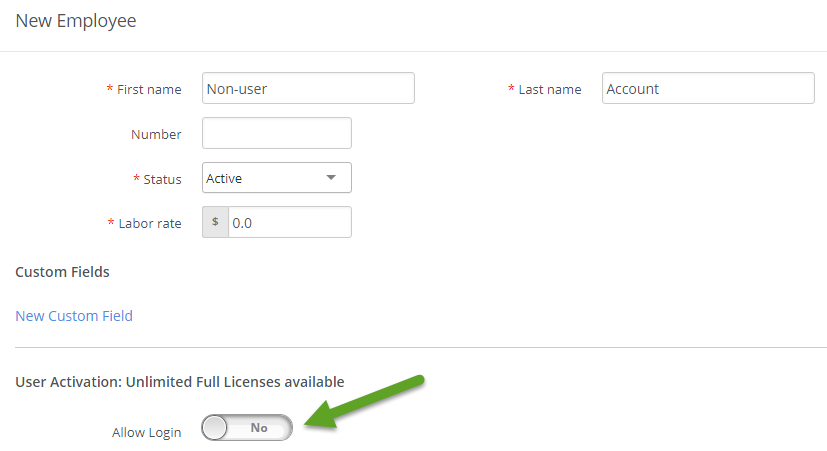The height and width of the screenshot is (451, 827).
Task: Toggle the Allow Login switch
Action: pos(247,428)
